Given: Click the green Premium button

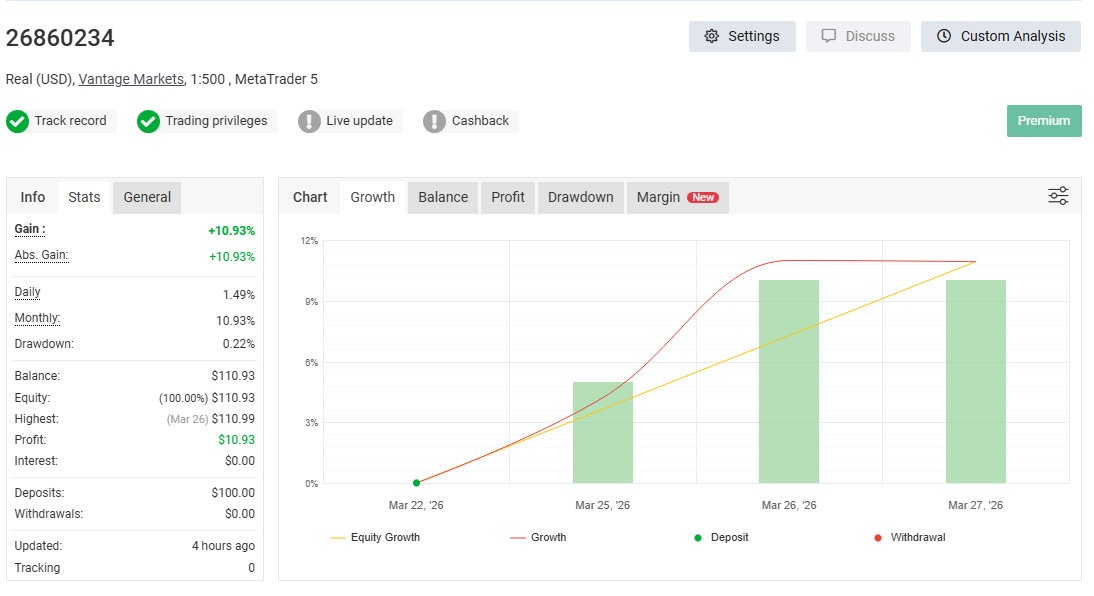Looking at the screenshot, I should click(1043, 121).
